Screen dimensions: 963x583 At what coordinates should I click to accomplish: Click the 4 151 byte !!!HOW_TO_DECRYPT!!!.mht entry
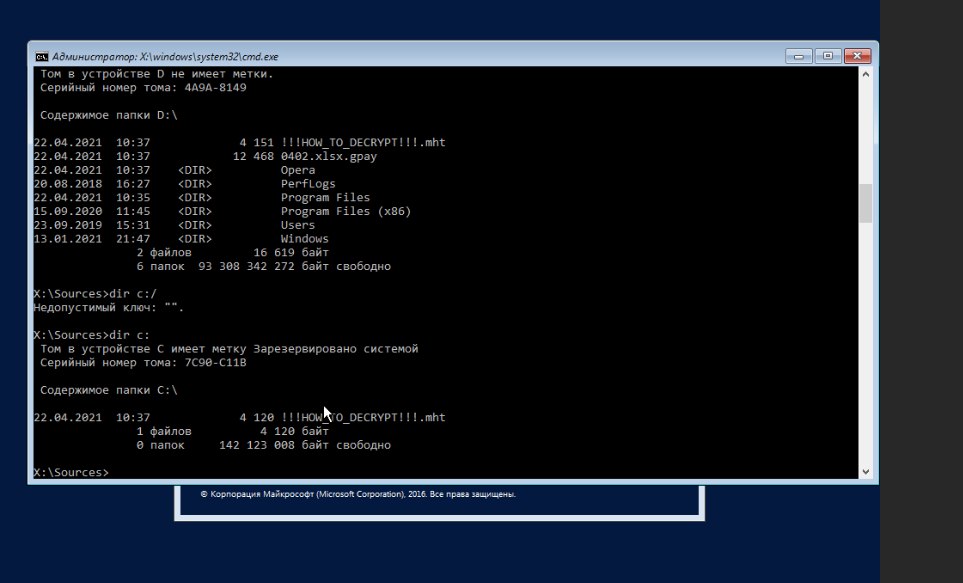tap(240, 142)
